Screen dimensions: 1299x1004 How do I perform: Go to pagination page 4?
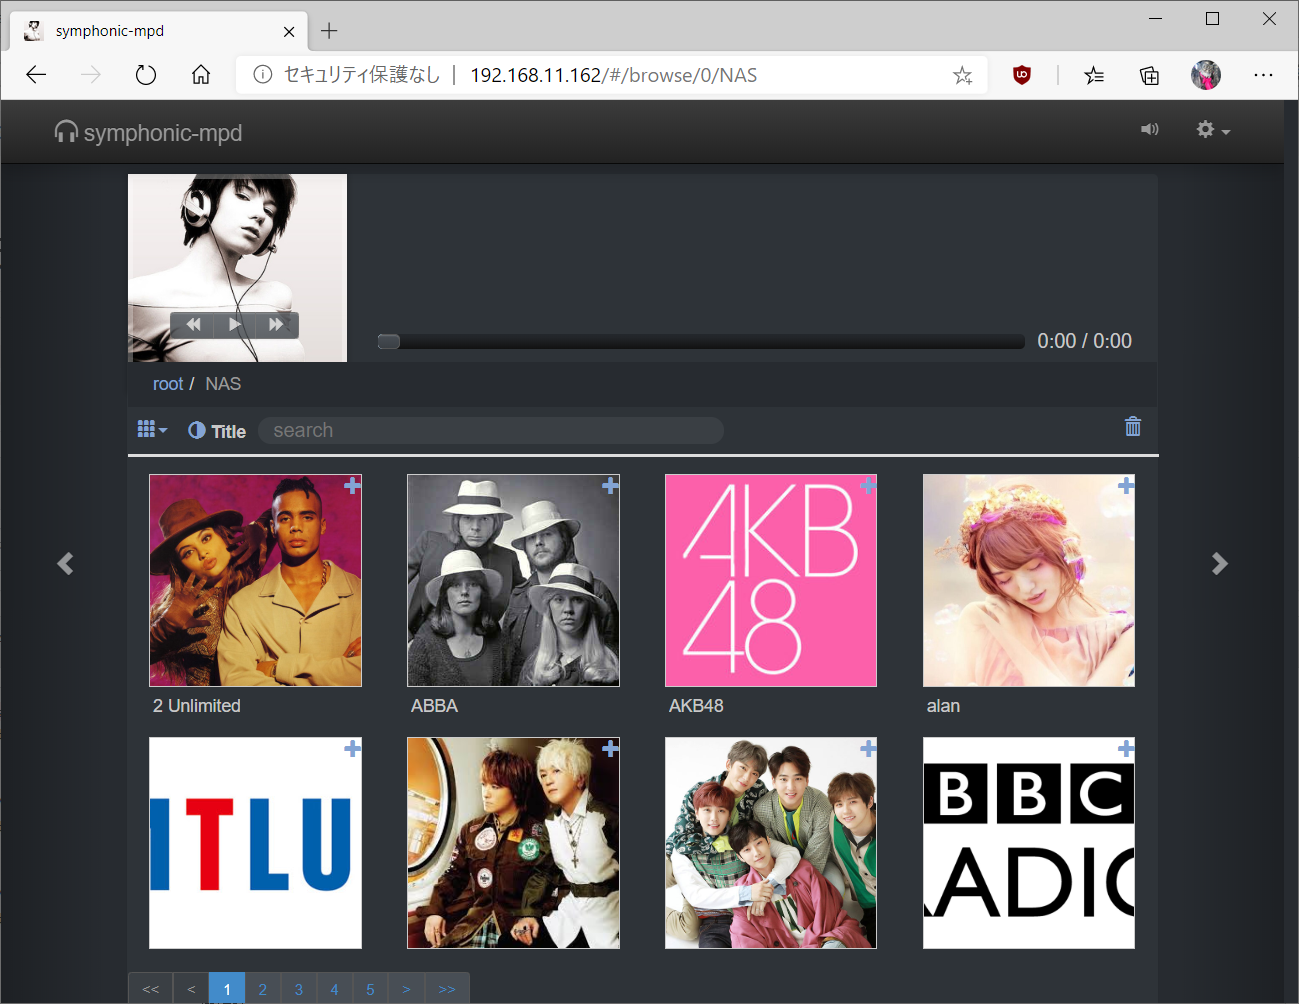(335, 989)
